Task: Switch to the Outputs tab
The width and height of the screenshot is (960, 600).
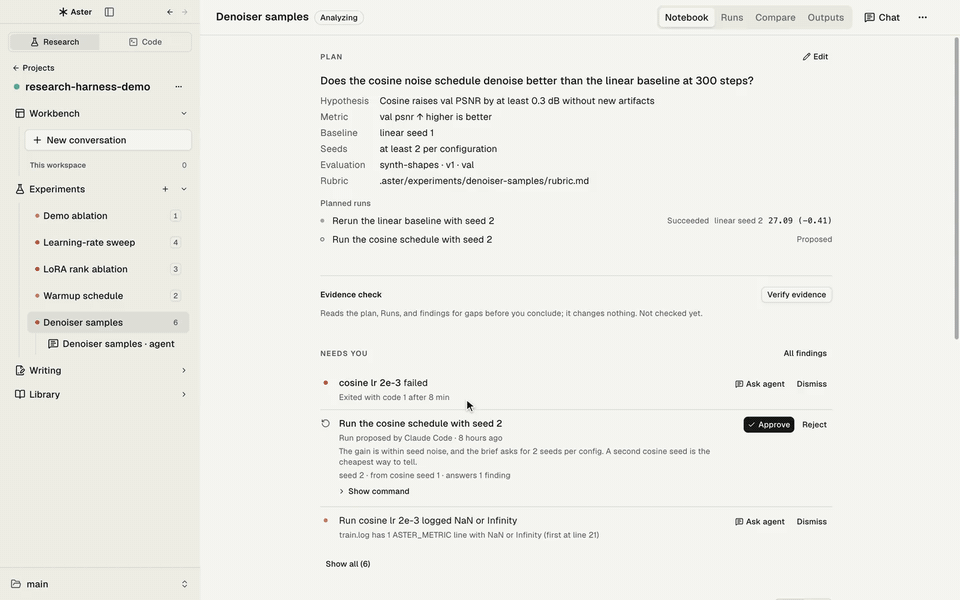Action: click(x=825, y=17)
